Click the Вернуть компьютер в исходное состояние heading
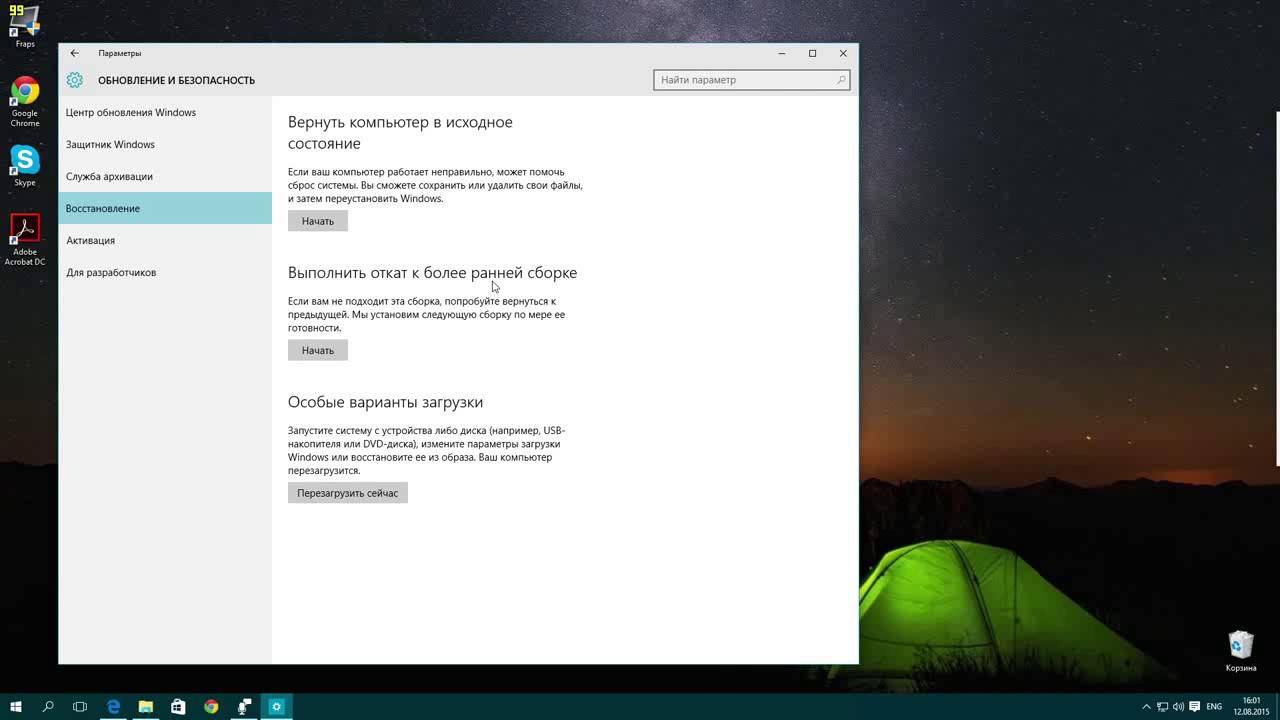The height and width of the screenshot is (720, 1280). click(400, 133)
